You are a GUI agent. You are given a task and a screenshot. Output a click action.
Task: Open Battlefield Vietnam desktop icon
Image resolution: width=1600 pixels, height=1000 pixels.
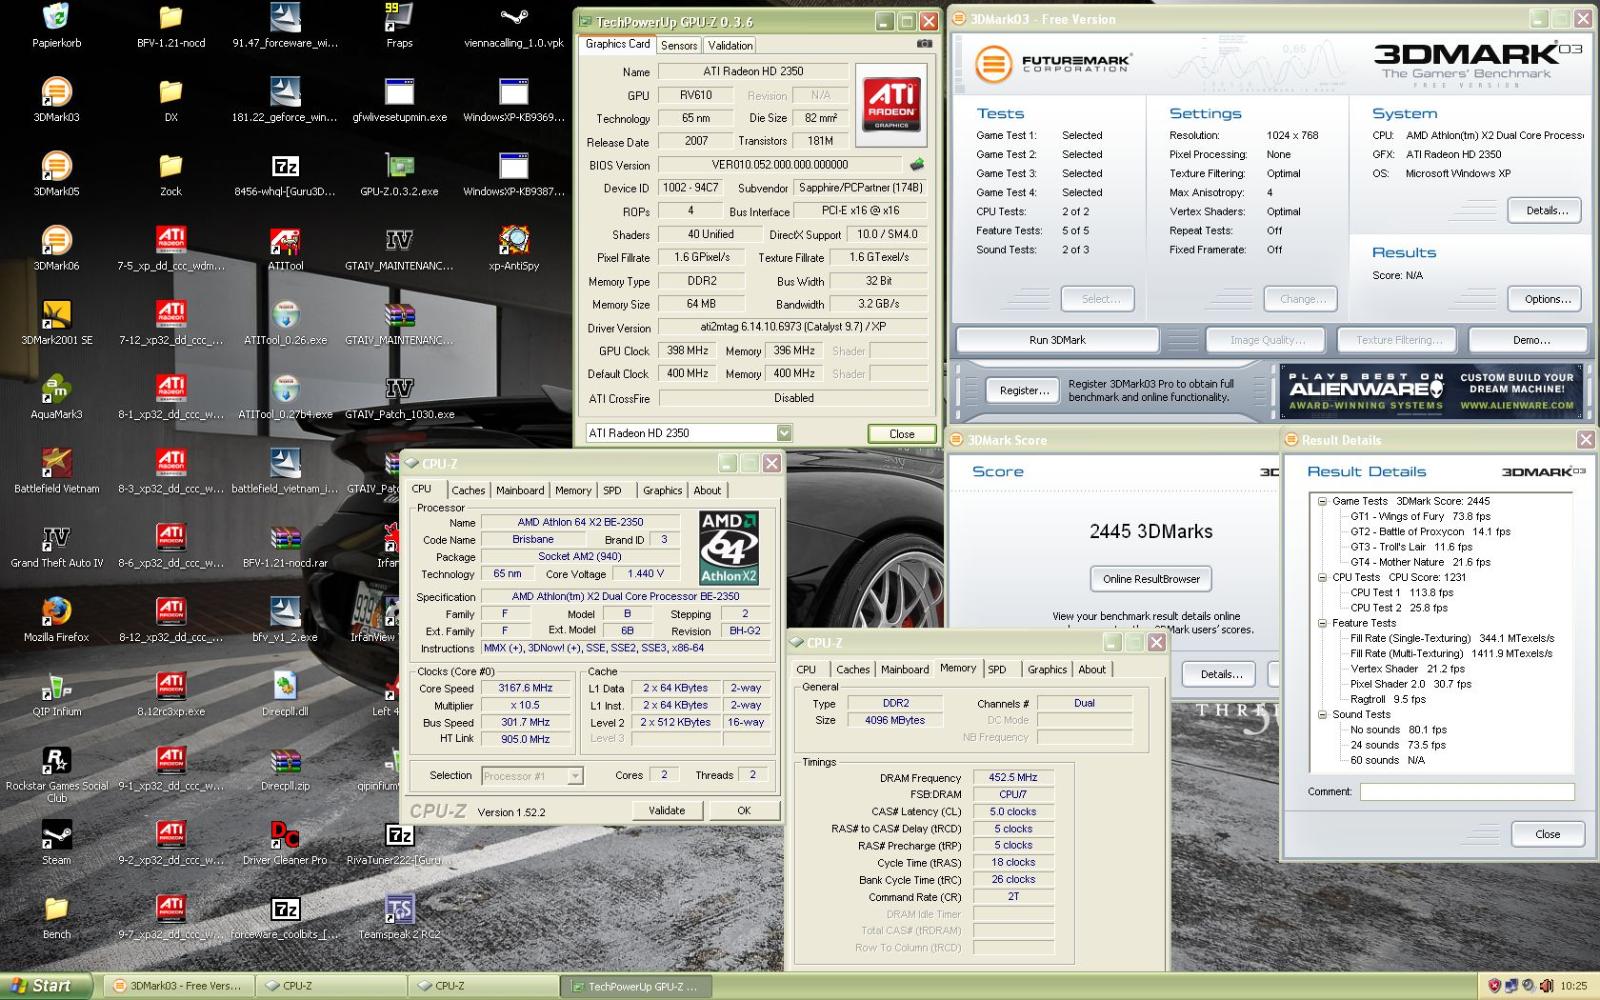click(56, 471)
